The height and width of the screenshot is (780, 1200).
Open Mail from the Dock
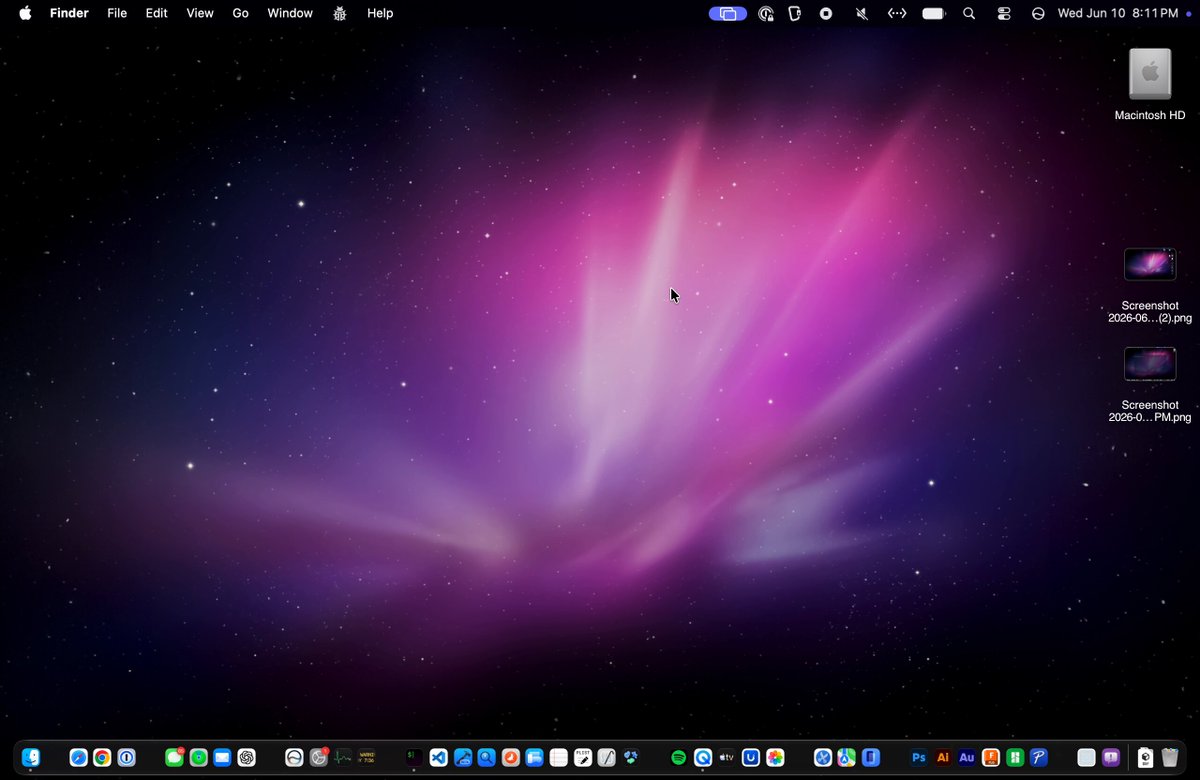[x=222, y=758]
